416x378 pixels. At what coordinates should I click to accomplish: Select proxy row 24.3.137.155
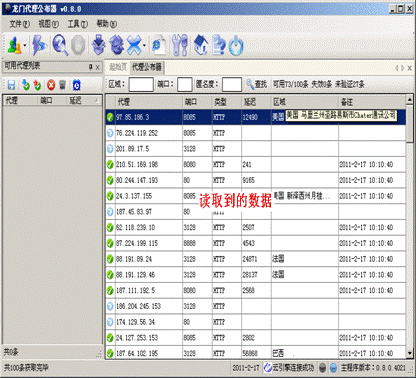click(256, 196)
